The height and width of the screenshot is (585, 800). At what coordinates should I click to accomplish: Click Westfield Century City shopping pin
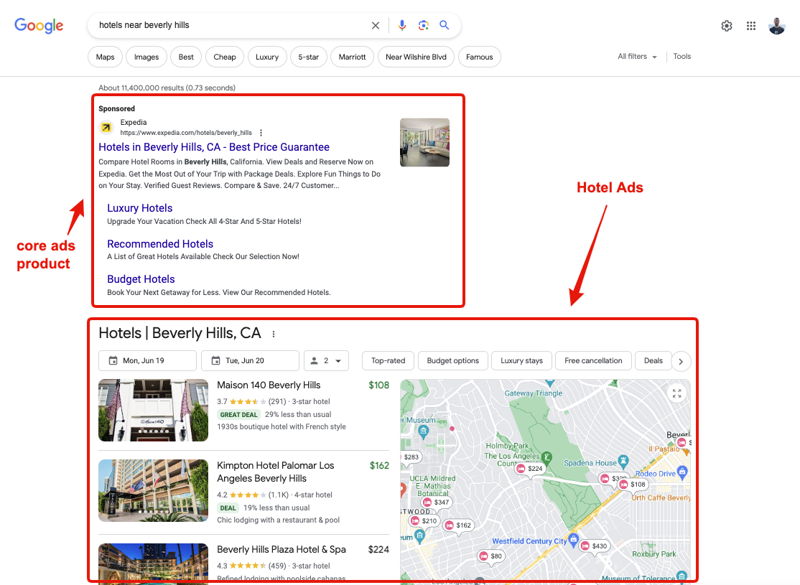coord(573,539)
